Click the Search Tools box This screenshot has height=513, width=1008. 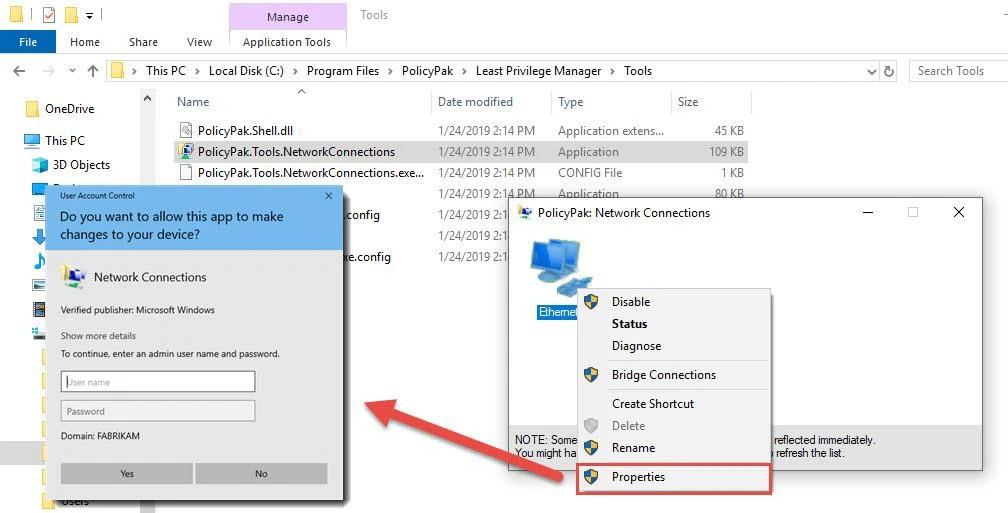[958, 71]
